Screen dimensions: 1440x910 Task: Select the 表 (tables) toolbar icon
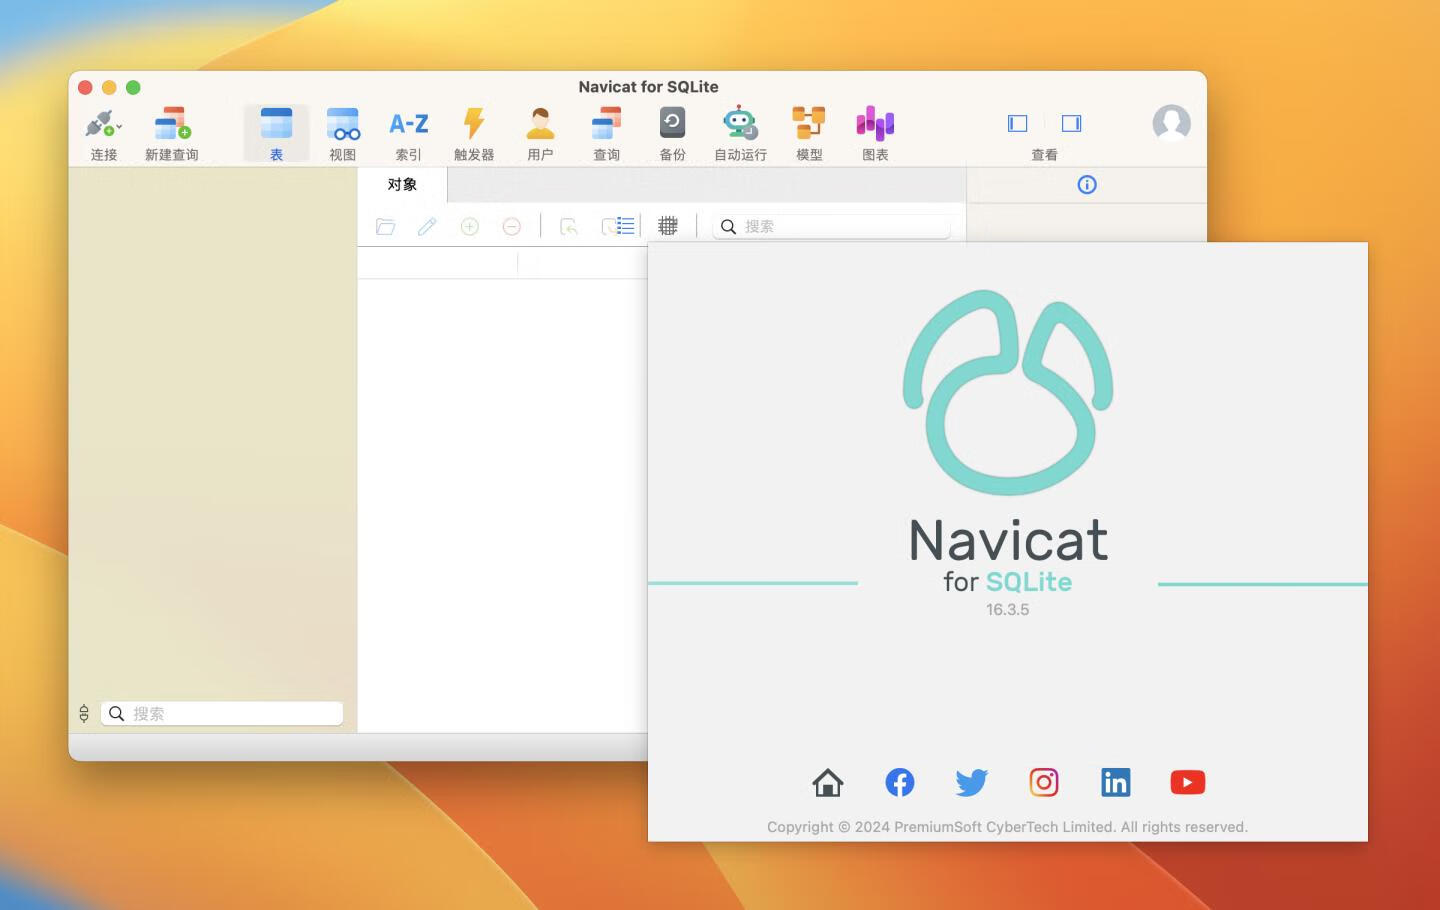(275, 131)
